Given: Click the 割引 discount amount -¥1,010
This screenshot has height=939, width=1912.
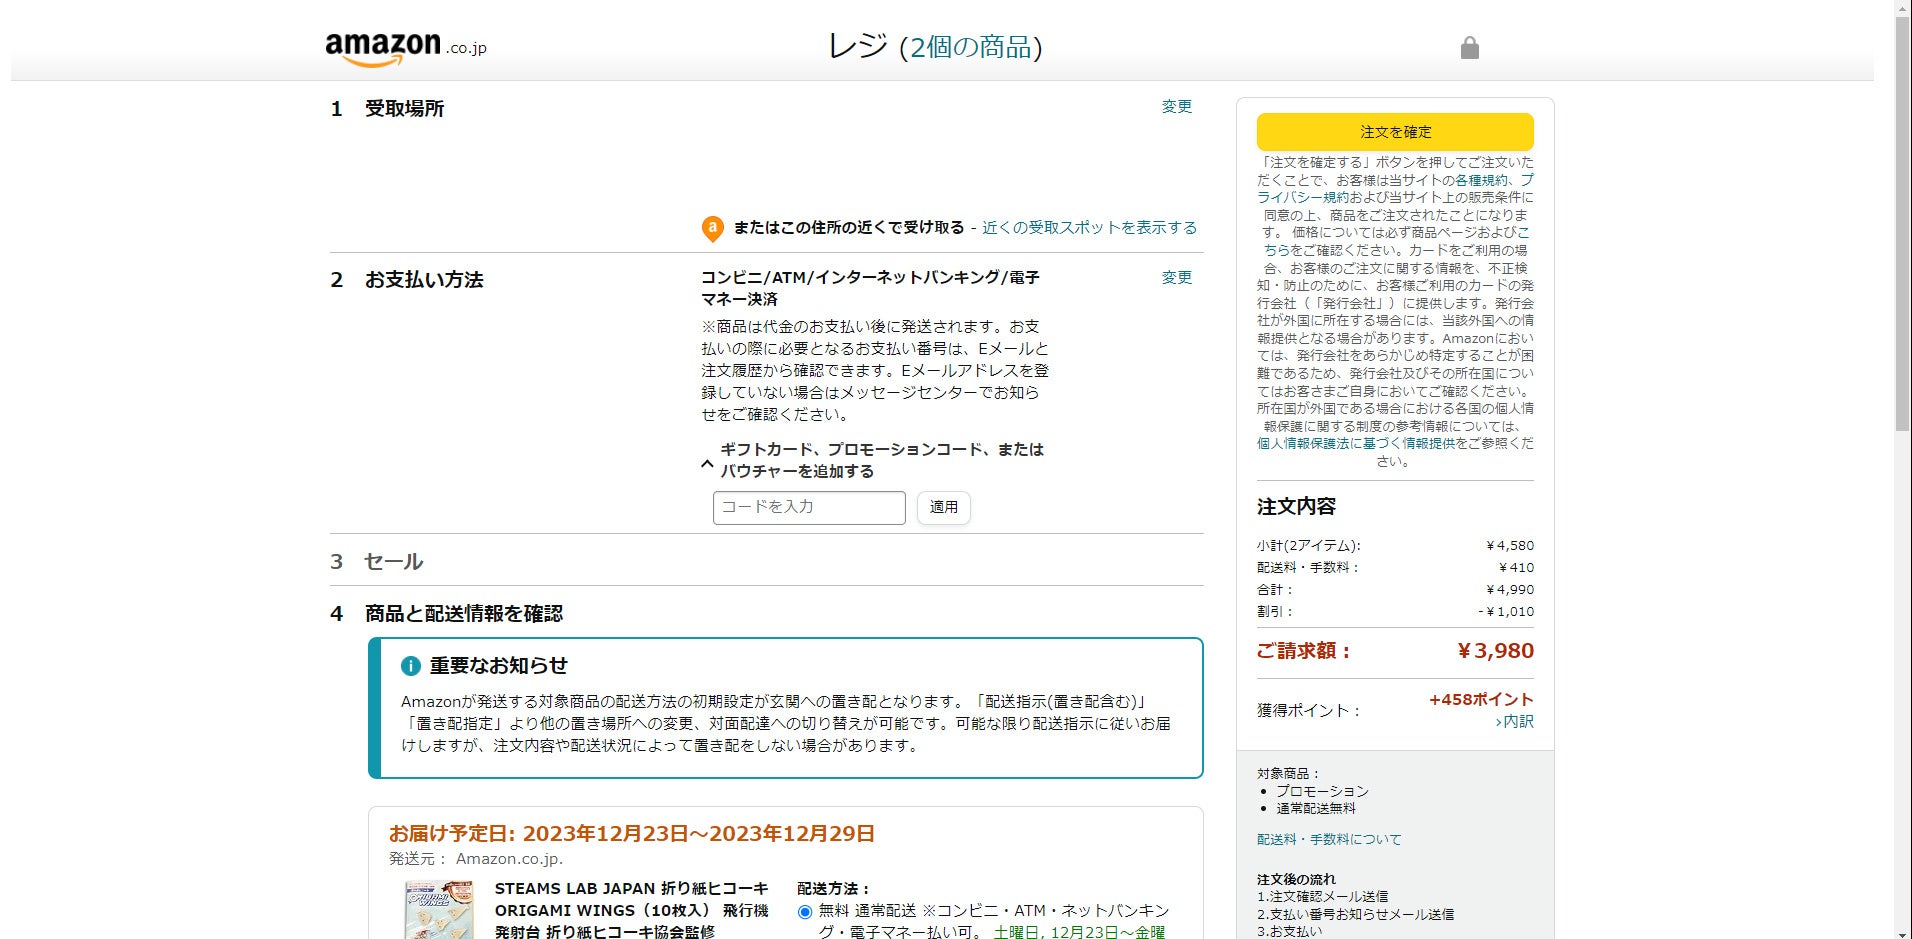Looking at the screenshot, I should (1506, 612).
